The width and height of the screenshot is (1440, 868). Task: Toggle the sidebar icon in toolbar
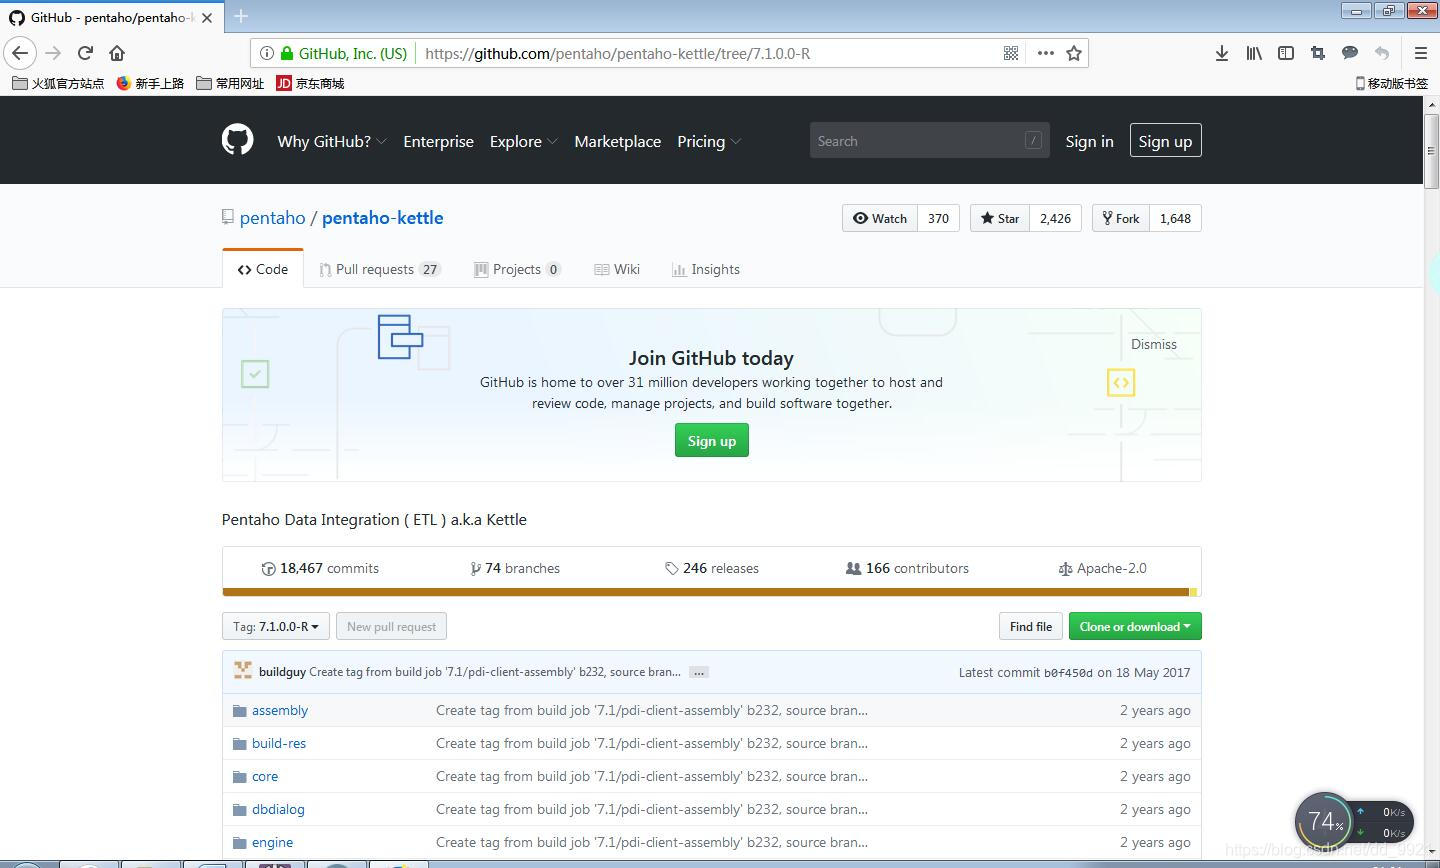[x=1286, y=53]
